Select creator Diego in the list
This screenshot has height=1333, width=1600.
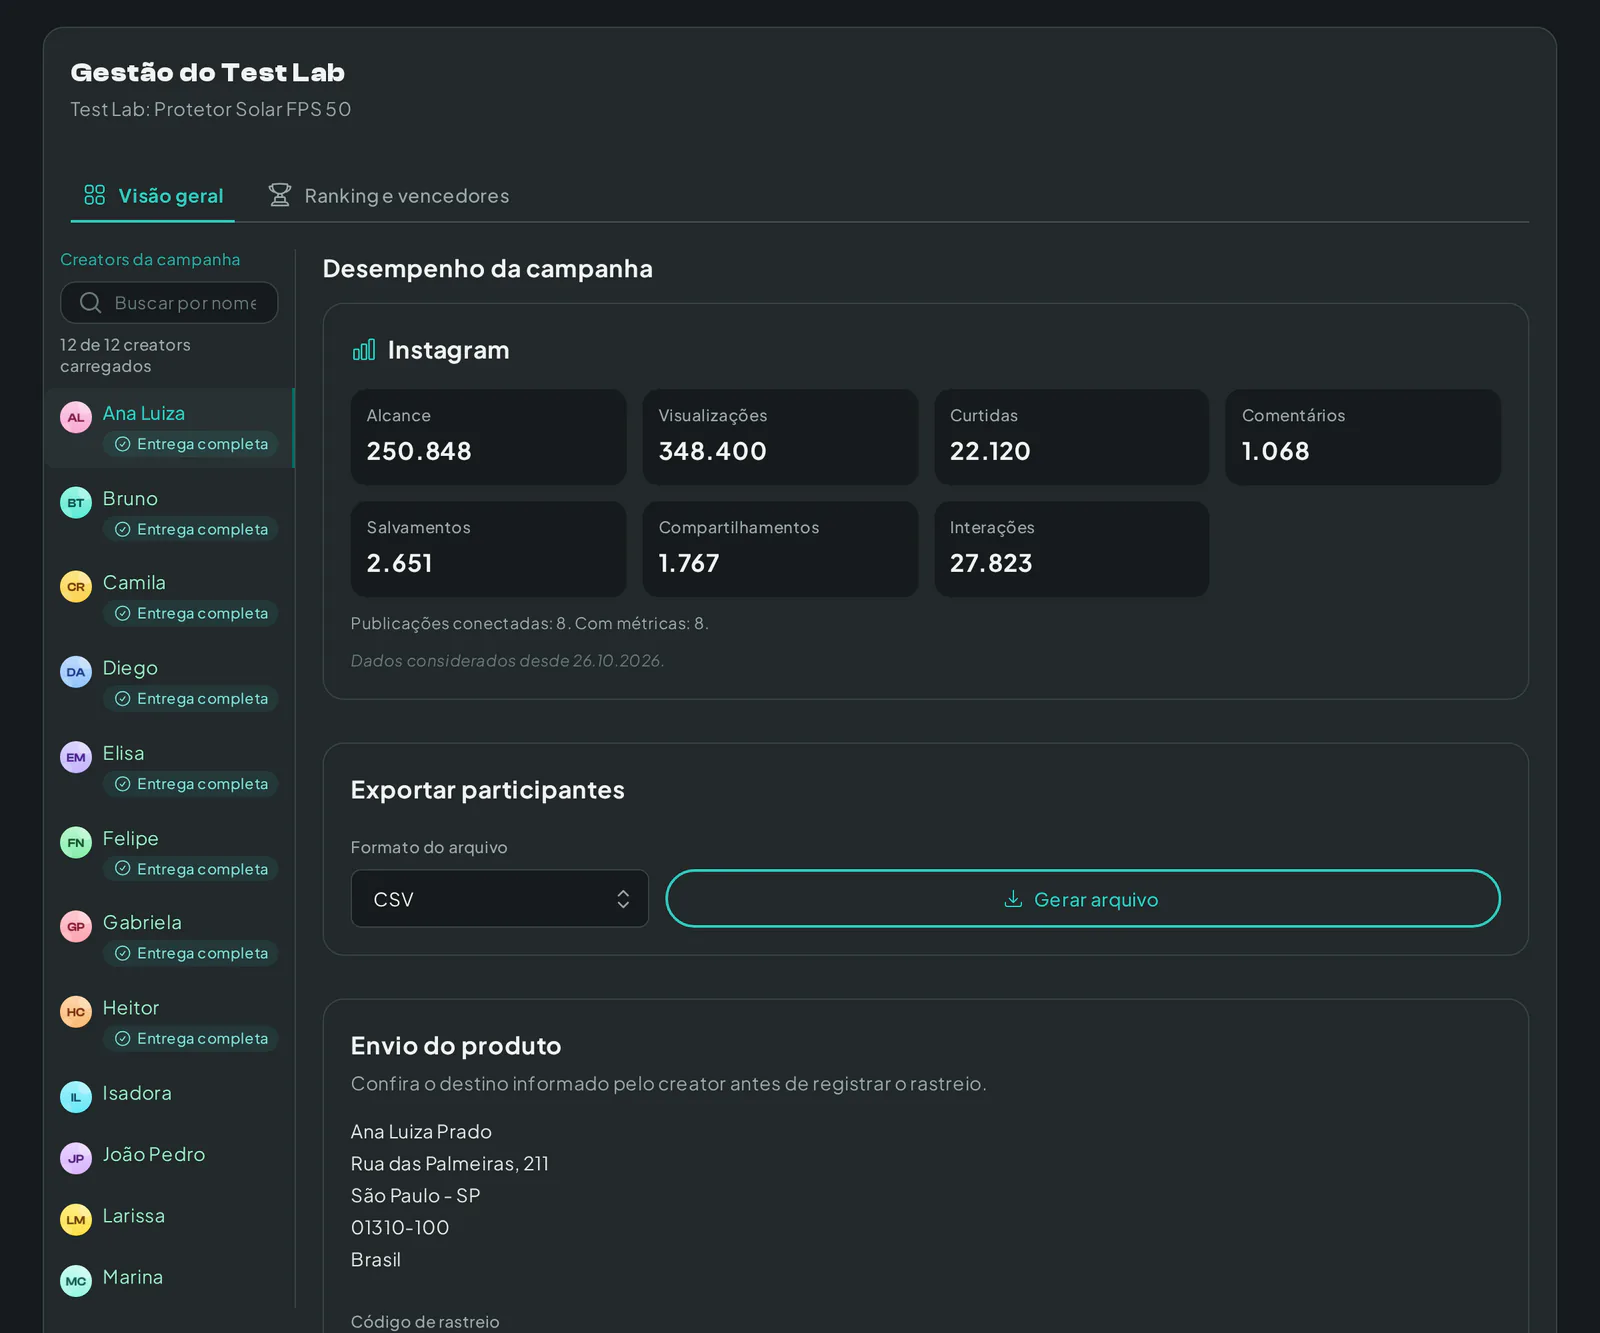coord(169,683)
